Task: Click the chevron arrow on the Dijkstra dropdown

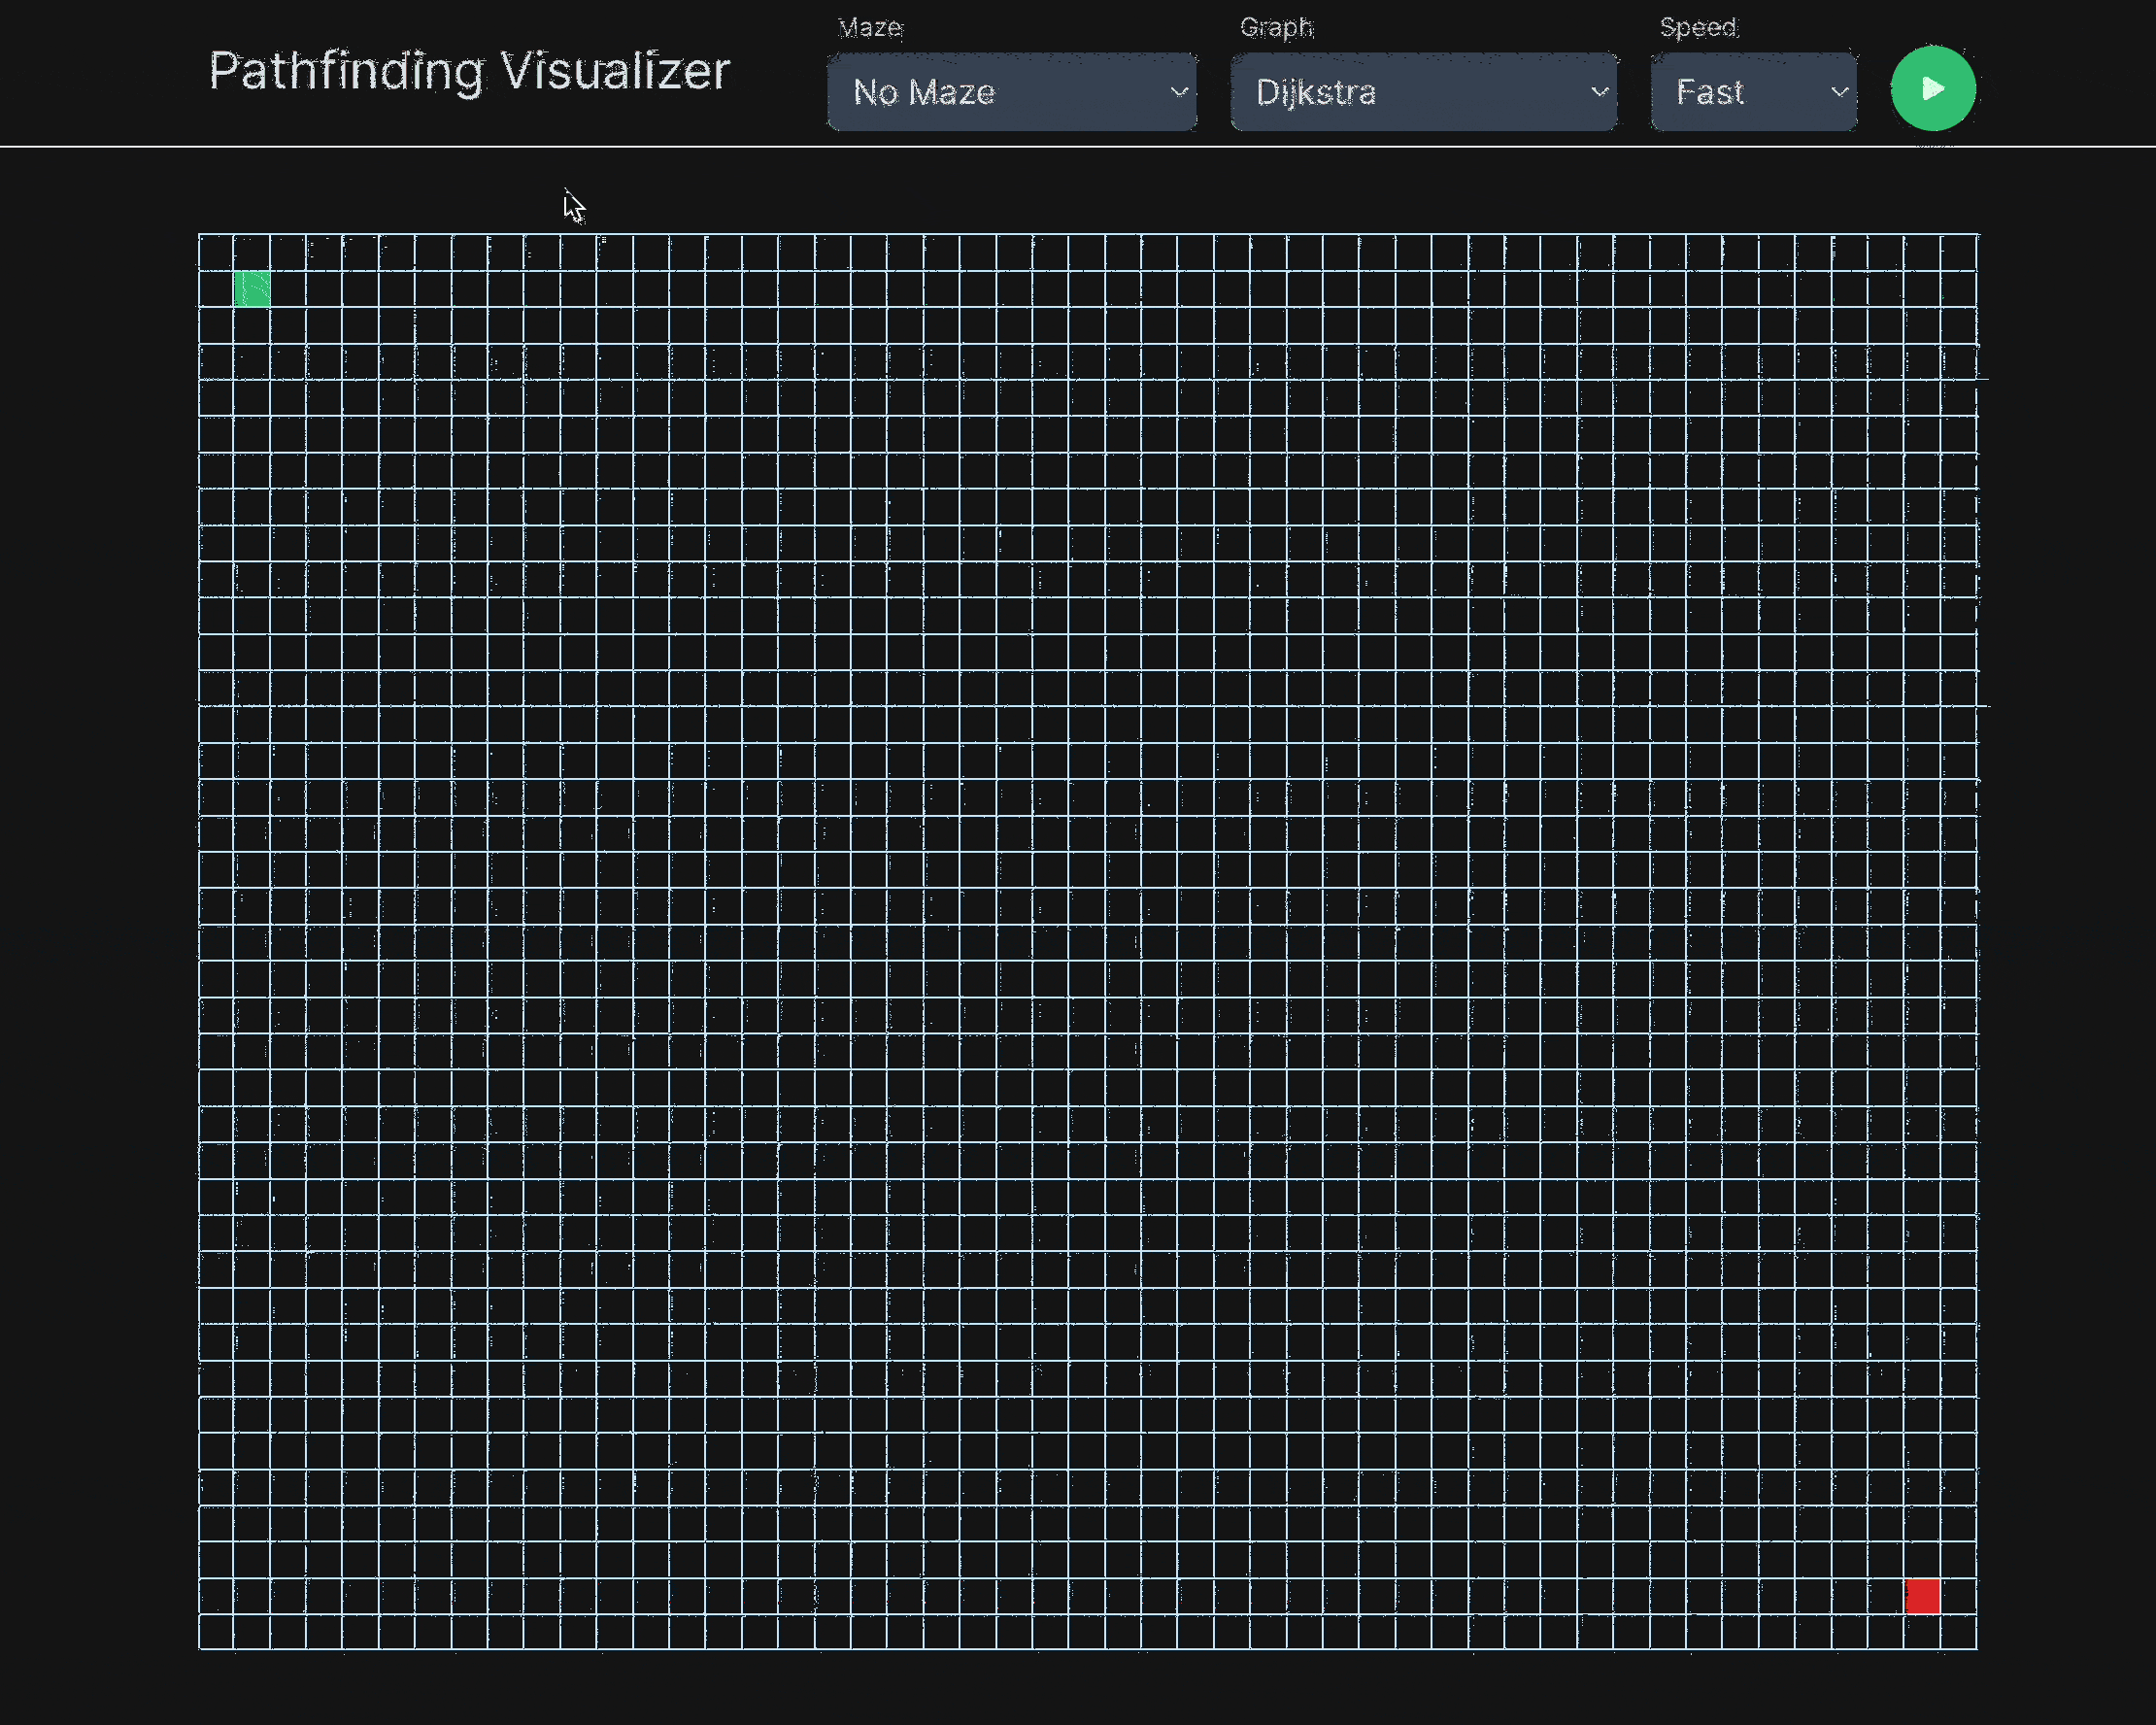Action: tap(1599, 92)
